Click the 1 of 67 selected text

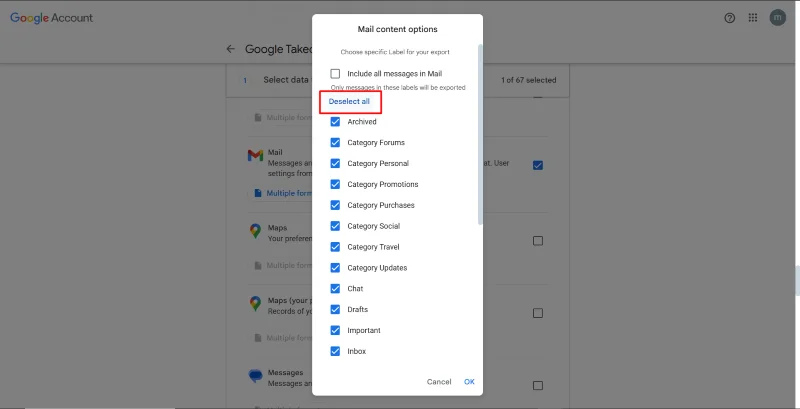[x=529, y=80]
